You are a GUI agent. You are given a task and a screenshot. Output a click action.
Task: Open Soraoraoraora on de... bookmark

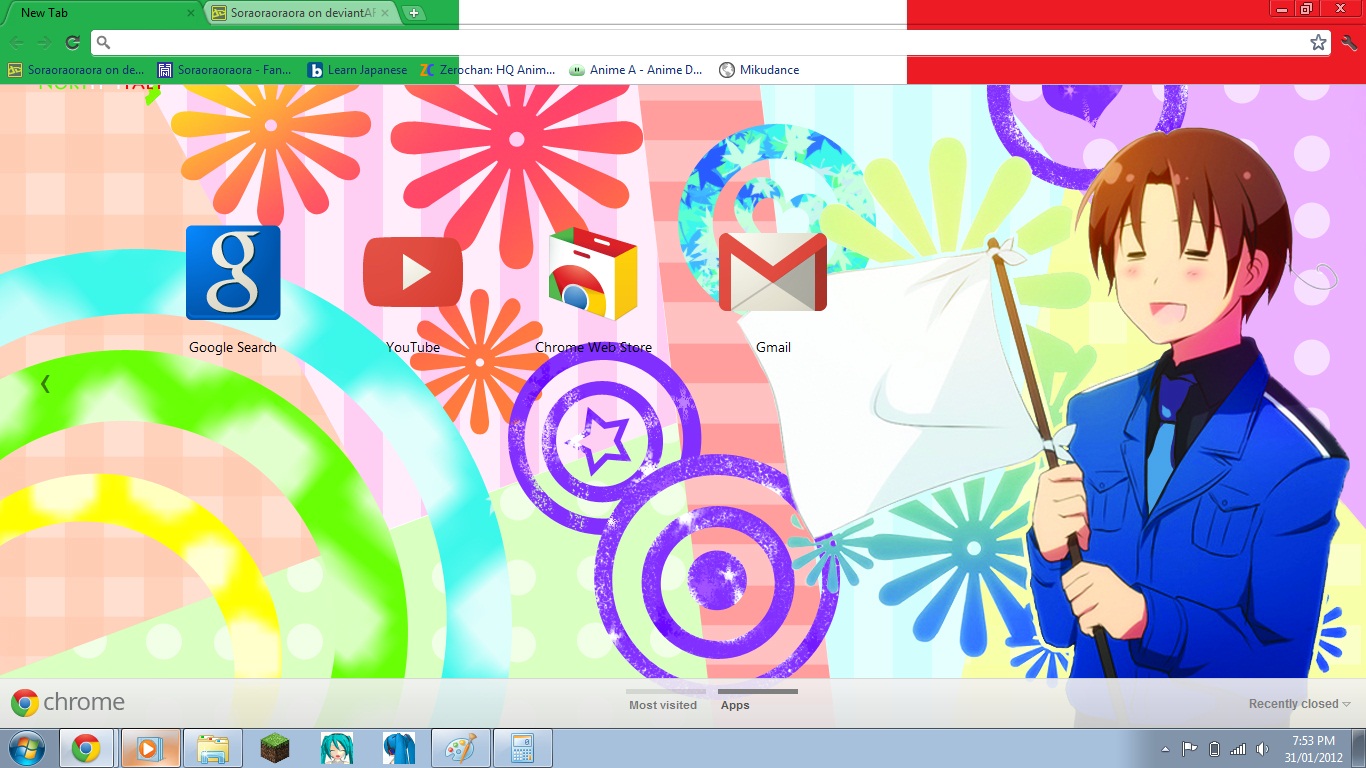(76, 70)
